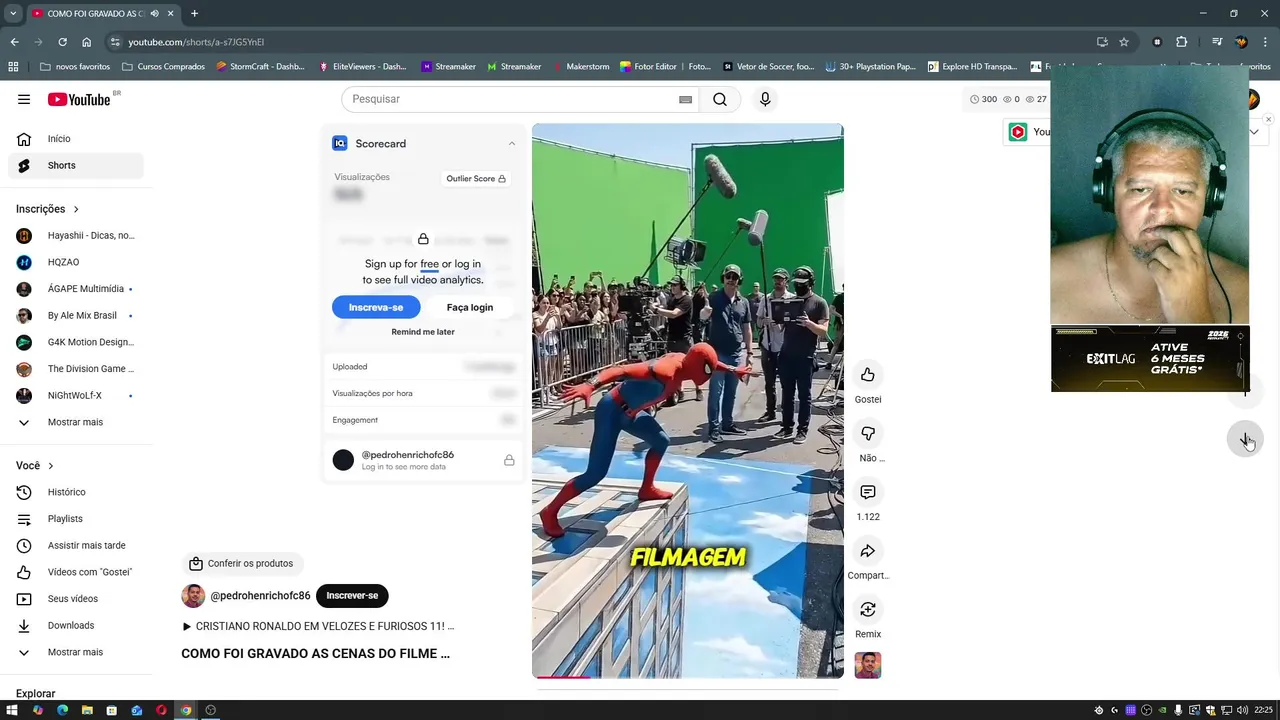The image size is (1280, 720).
Task: Open the tab search dropdown arrow
Action: coord(13,14)
